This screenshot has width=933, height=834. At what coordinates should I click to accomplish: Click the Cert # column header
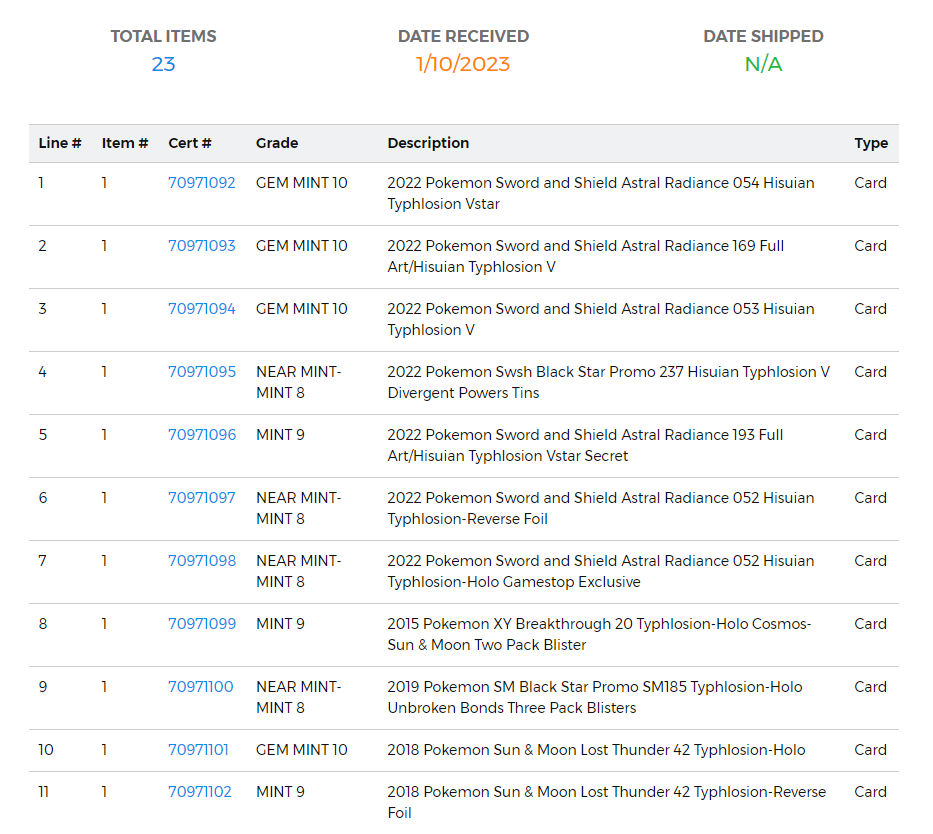click(x=190, y=143)
